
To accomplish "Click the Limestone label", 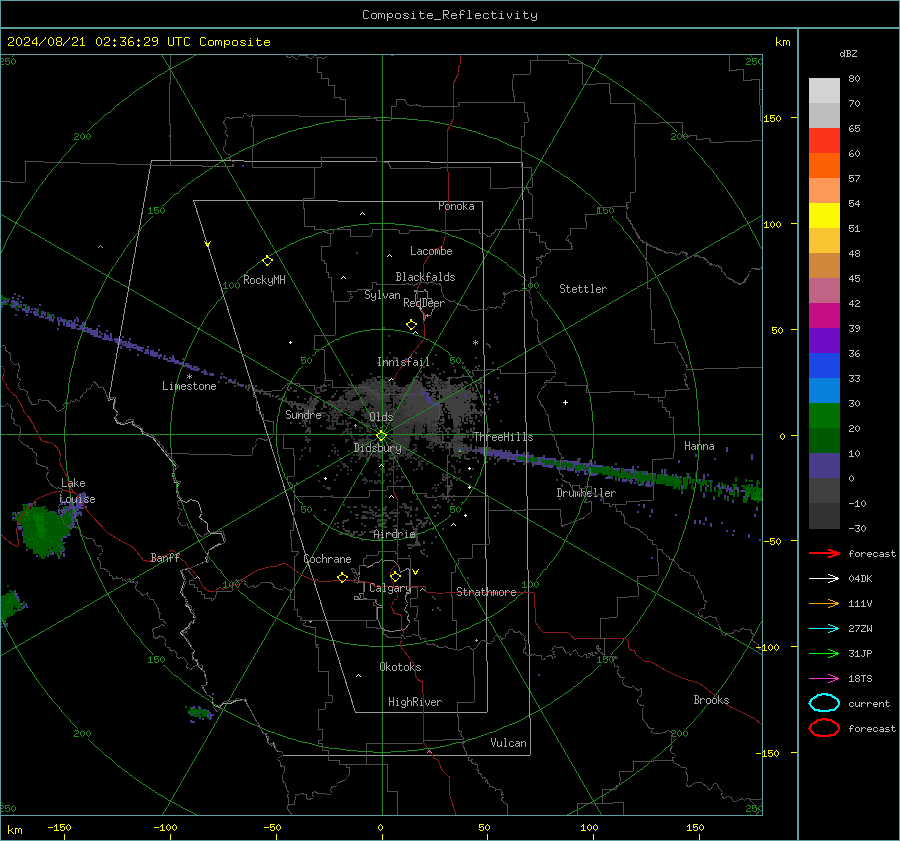I will pos(189,386).
